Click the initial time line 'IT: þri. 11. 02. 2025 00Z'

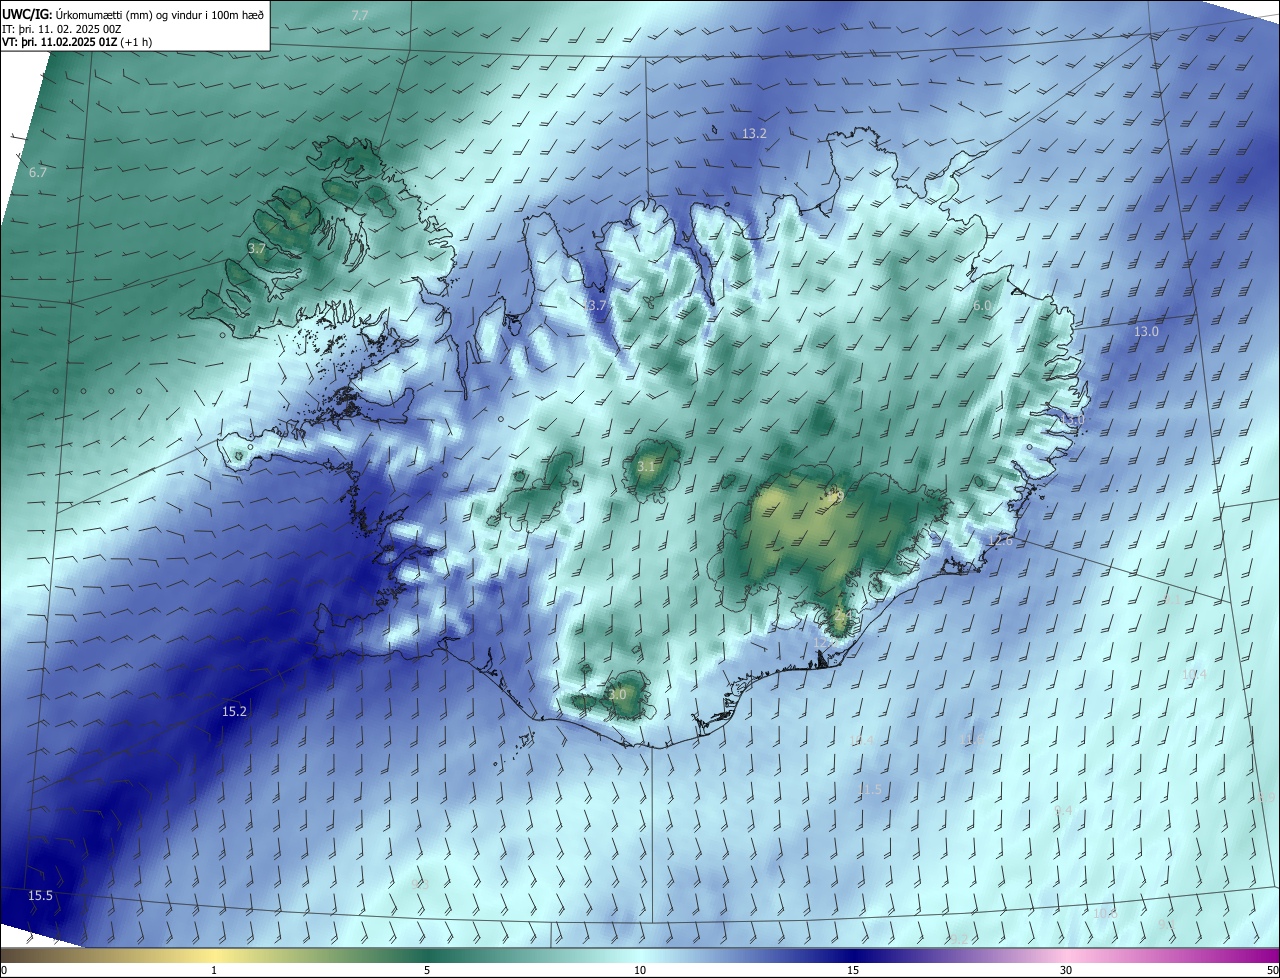(x=62, y=28)
